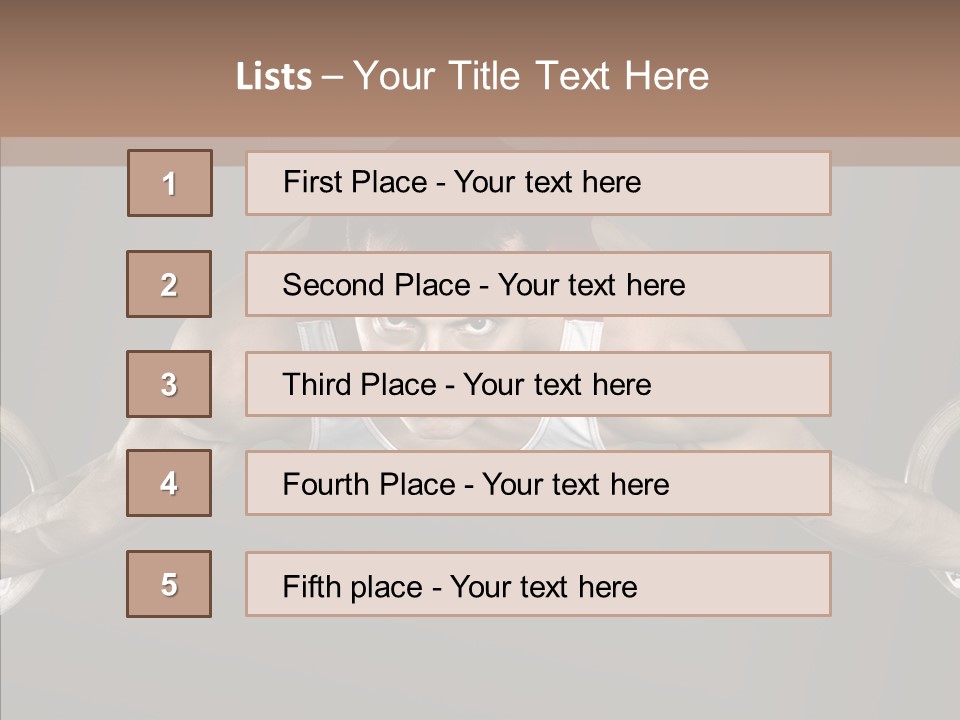Select the First Place text box
960x720 pixels.
(538, 183)
